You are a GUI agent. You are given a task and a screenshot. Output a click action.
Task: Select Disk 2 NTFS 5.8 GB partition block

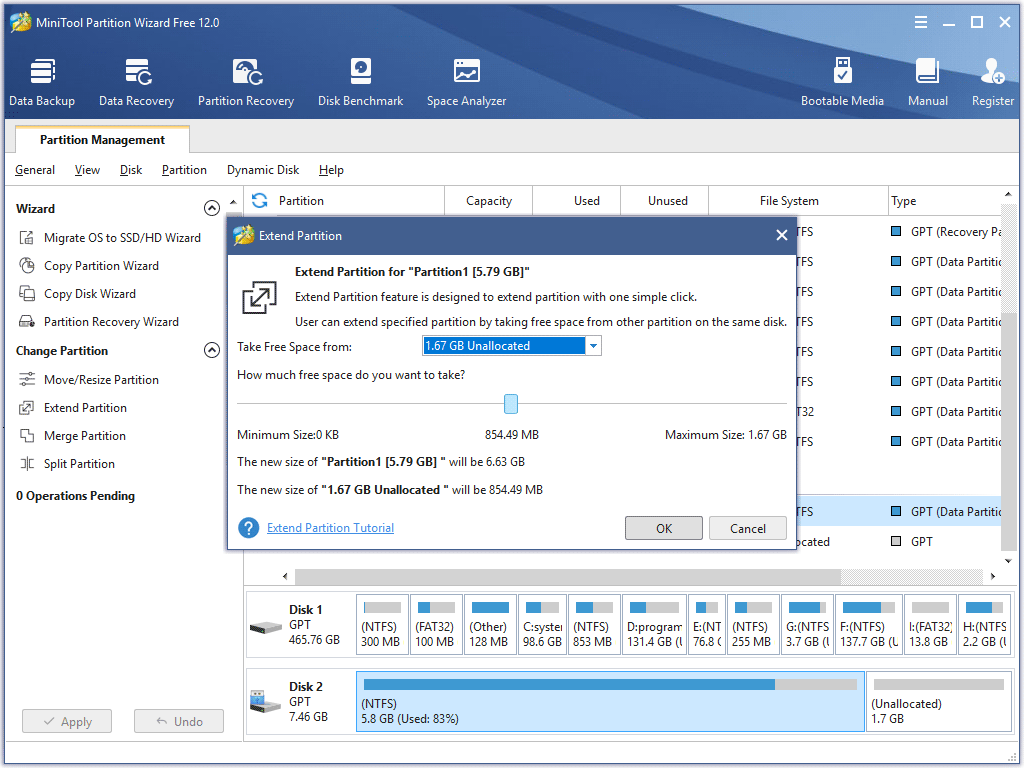tap(610, 701)
